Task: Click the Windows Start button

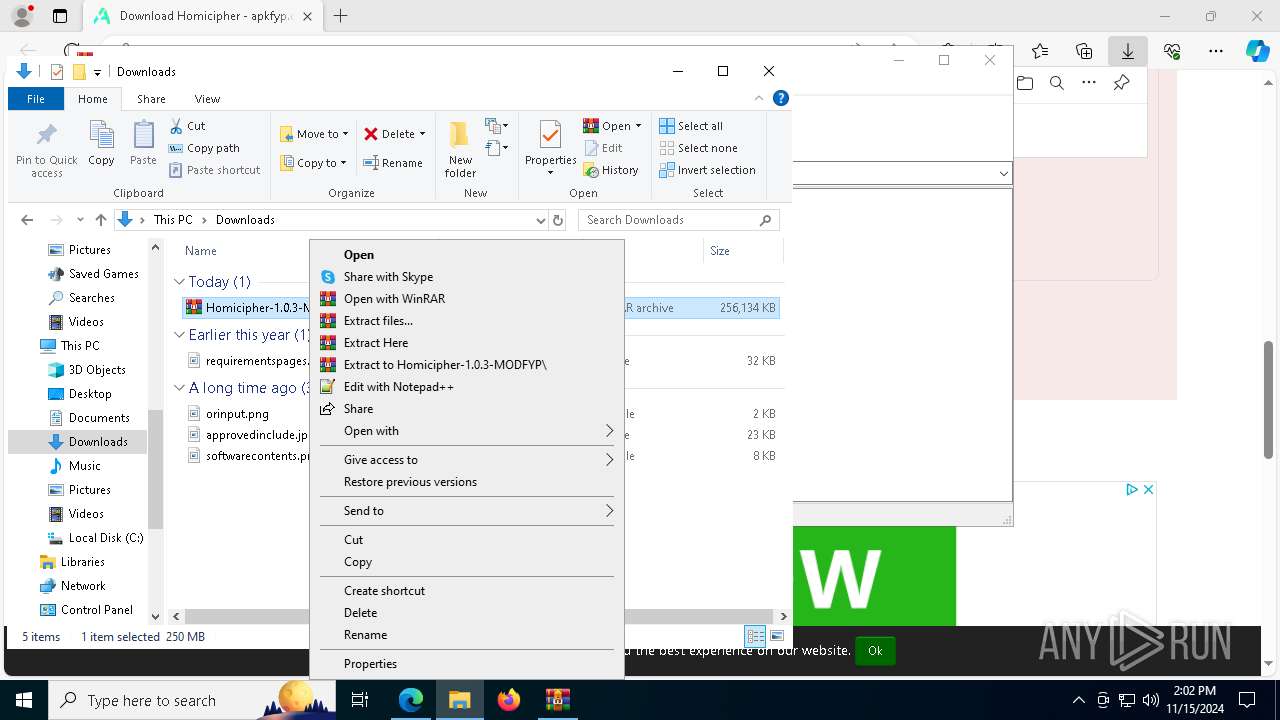Action: click(x=24, y=700)
